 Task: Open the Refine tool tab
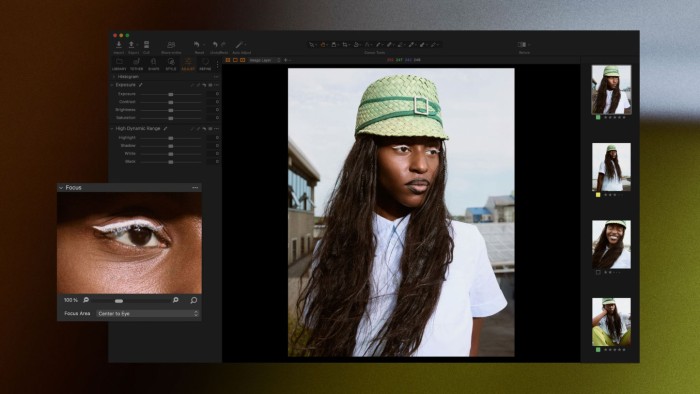point(205,64)
